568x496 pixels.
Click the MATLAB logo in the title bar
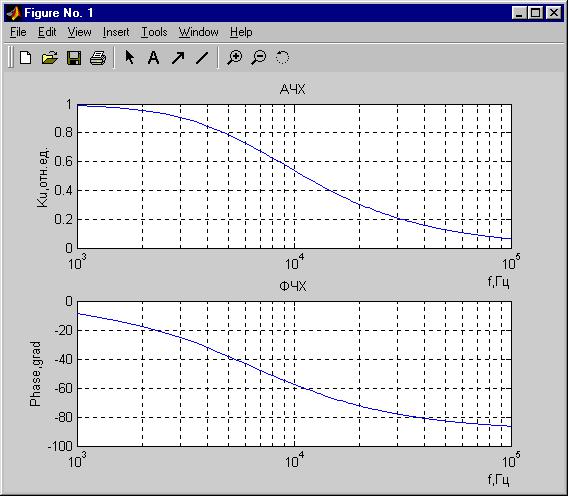(14, 13)
